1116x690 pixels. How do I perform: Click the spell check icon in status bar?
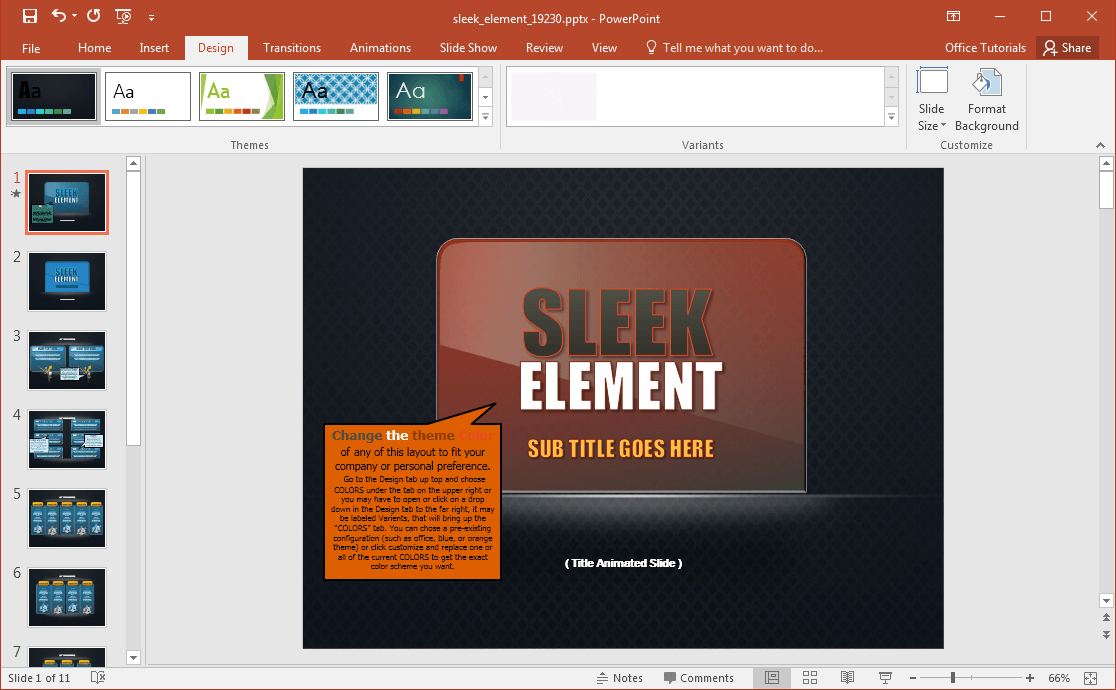pos(98,678)
